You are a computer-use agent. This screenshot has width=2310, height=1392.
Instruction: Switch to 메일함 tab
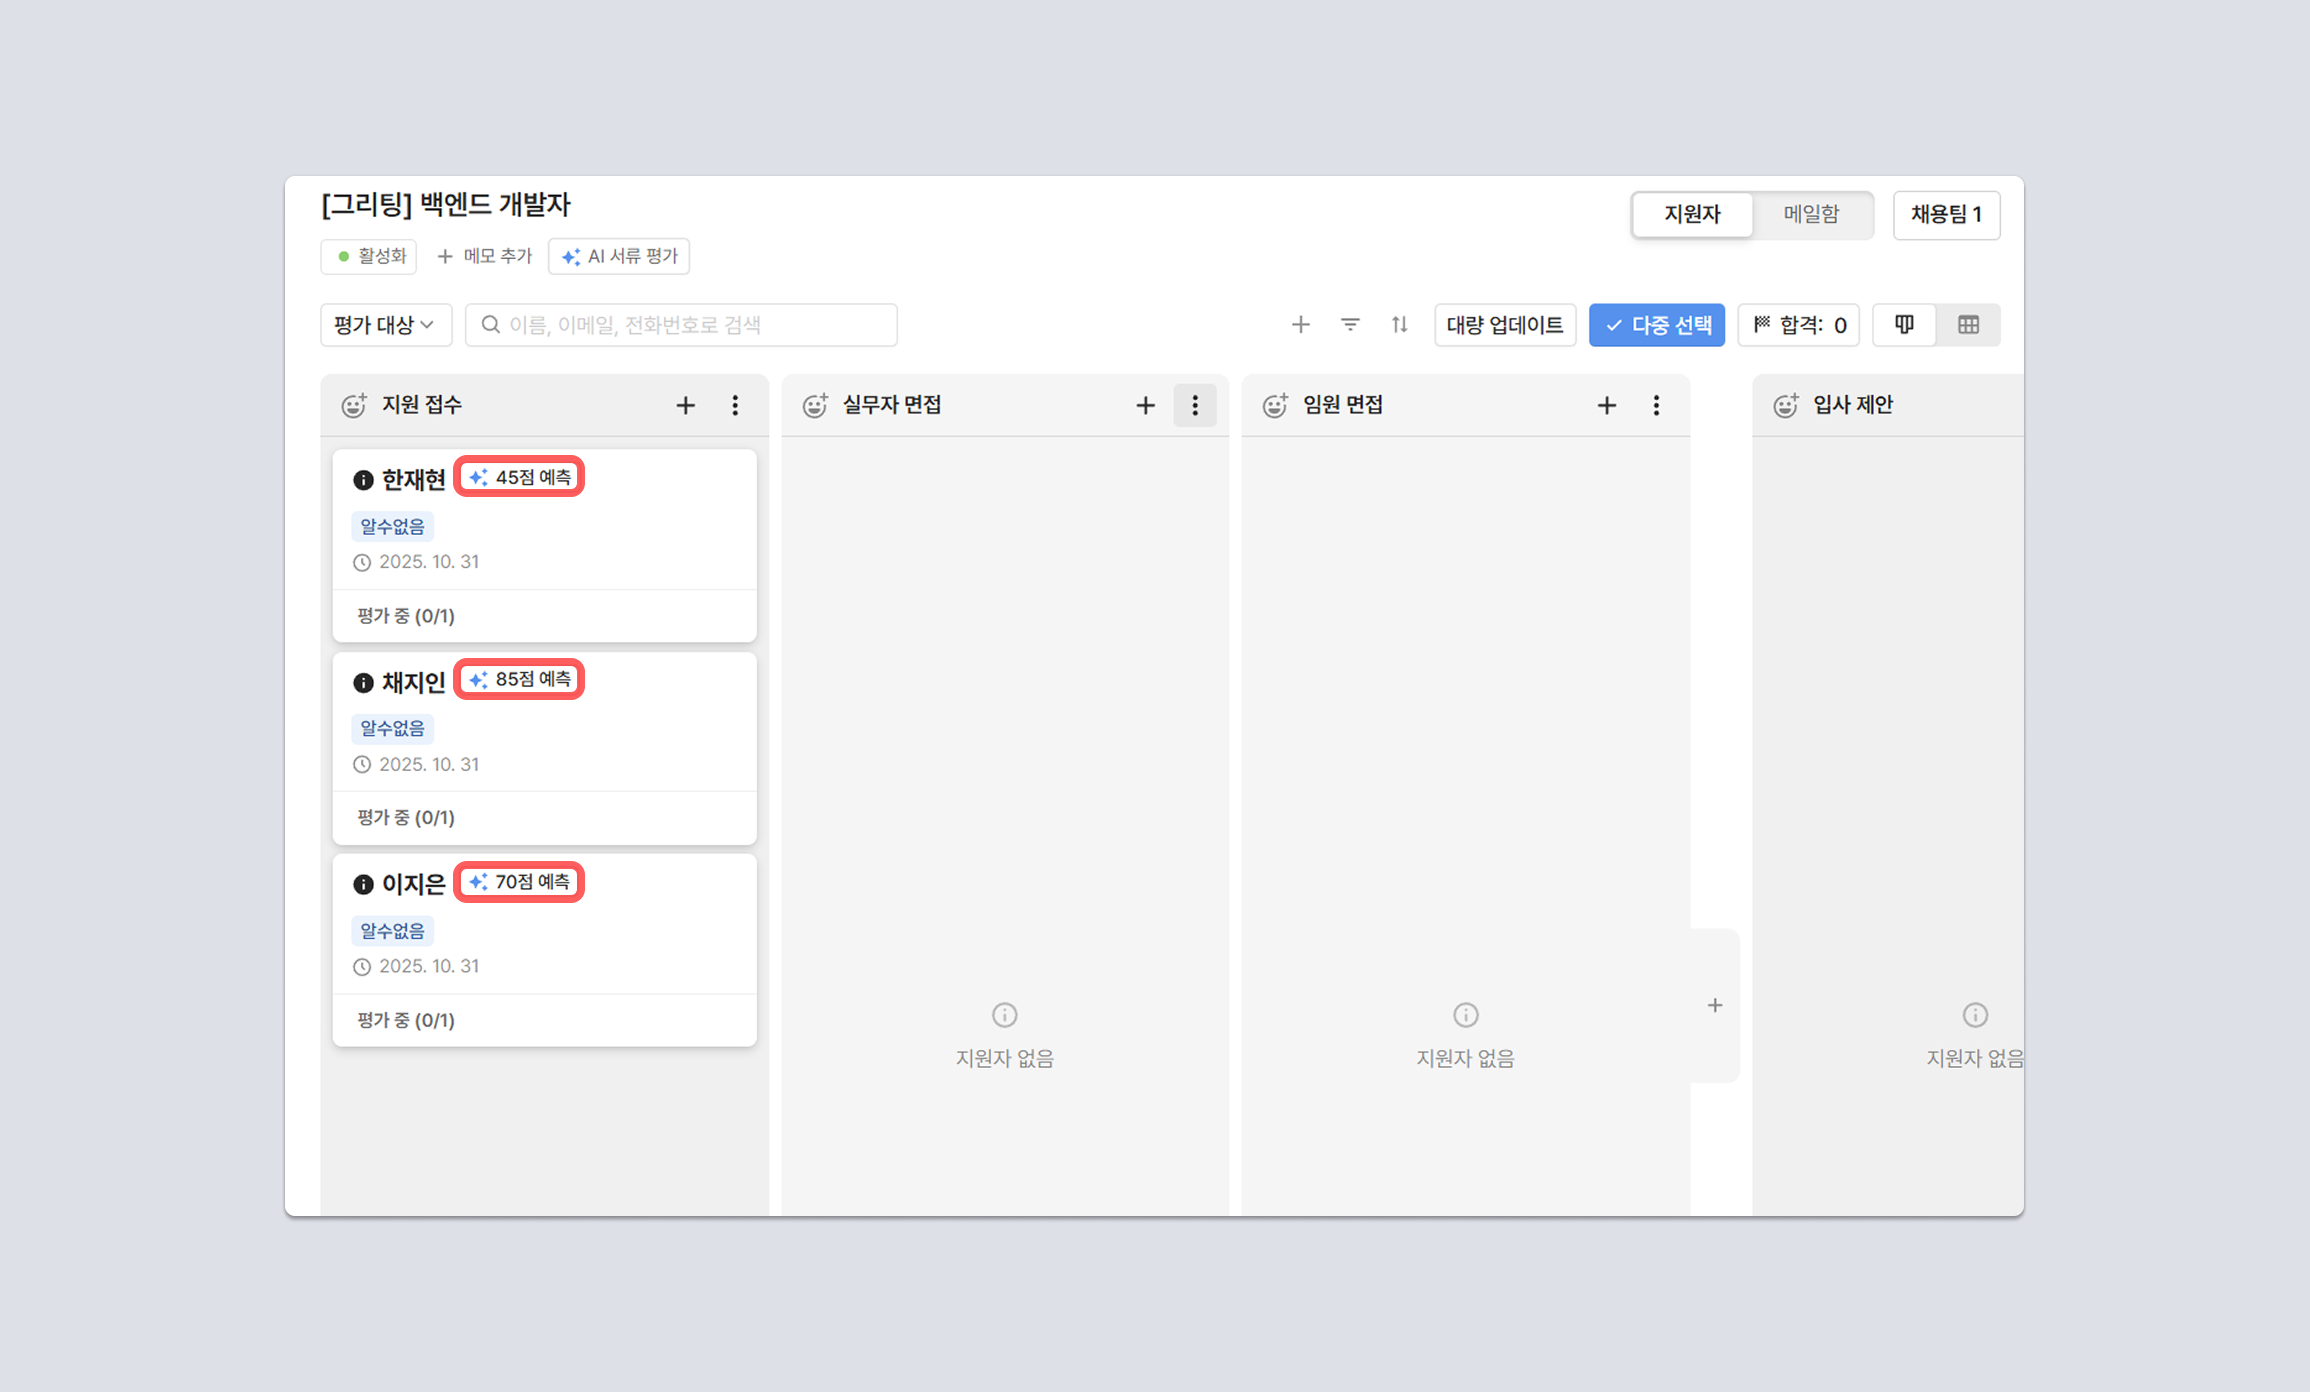click(x=1811, y=214)
